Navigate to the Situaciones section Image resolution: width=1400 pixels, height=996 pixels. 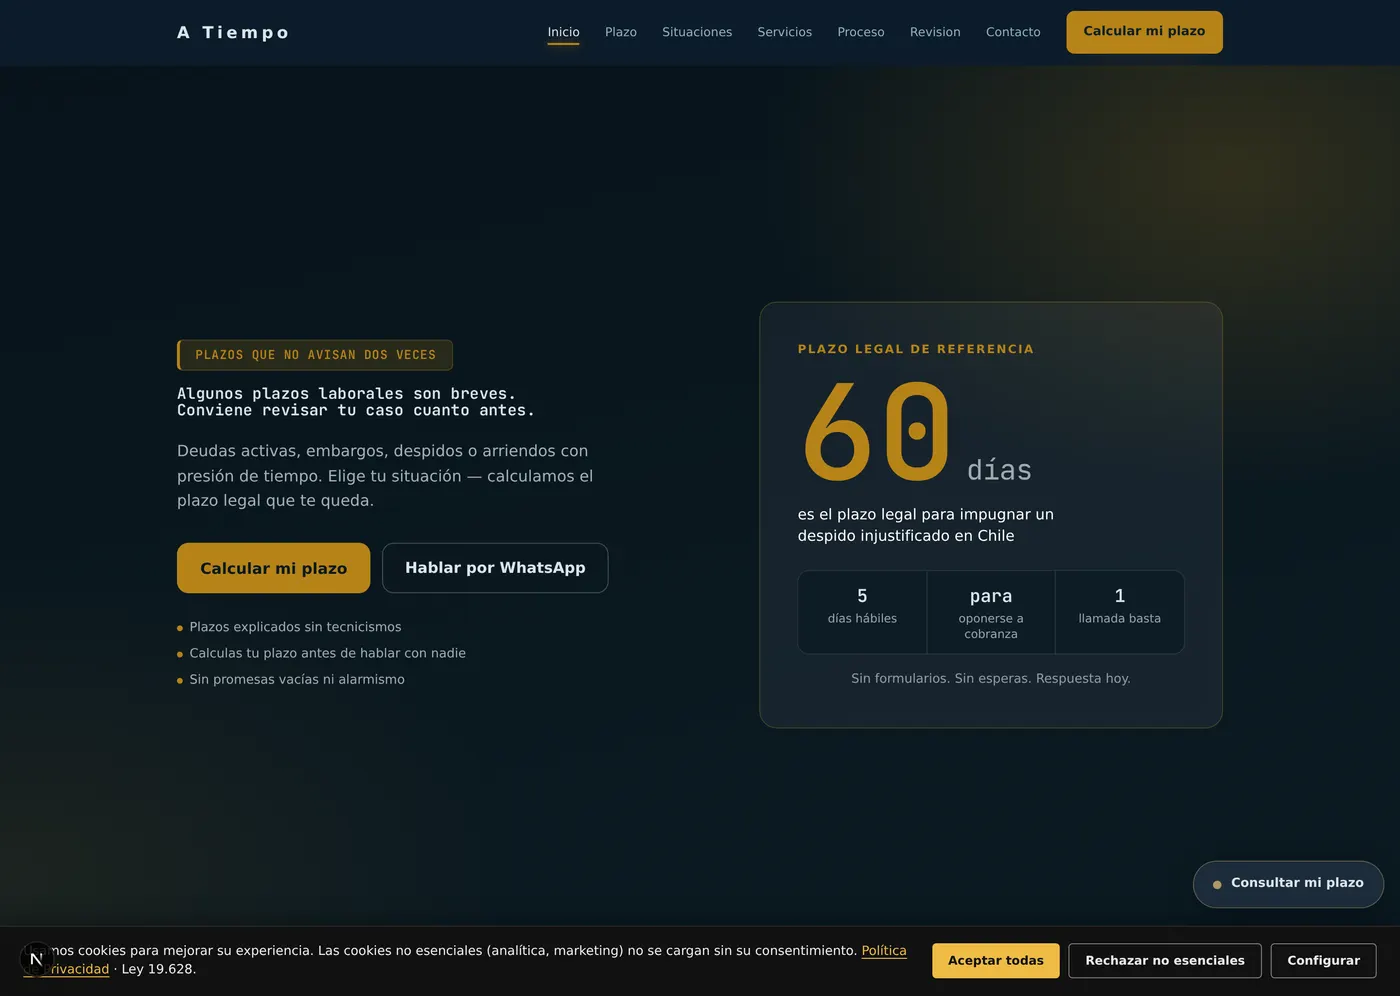tap(697, 32)
